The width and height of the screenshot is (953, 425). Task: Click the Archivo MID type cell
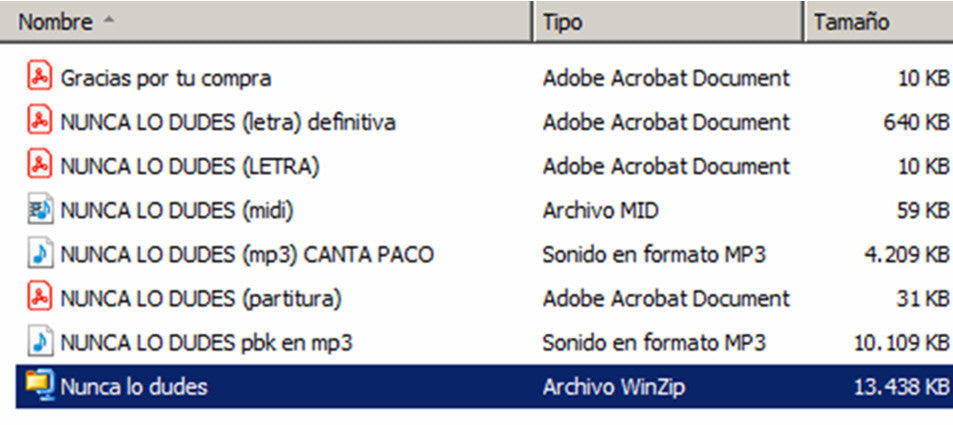601,210
